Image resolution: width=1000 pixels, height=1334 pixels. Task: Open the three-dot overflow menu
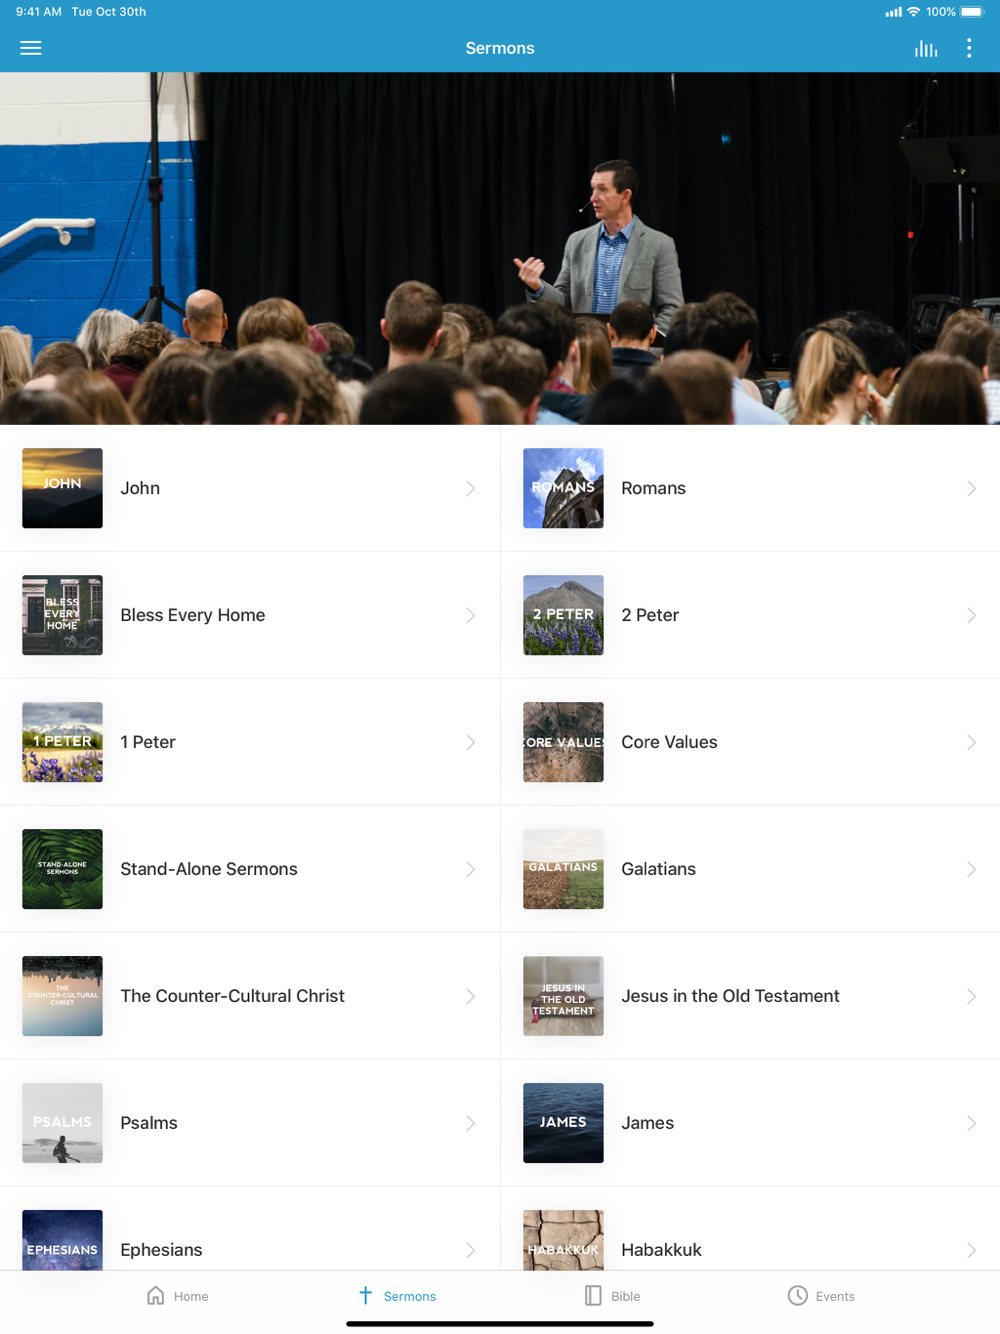tap(969, 48)
